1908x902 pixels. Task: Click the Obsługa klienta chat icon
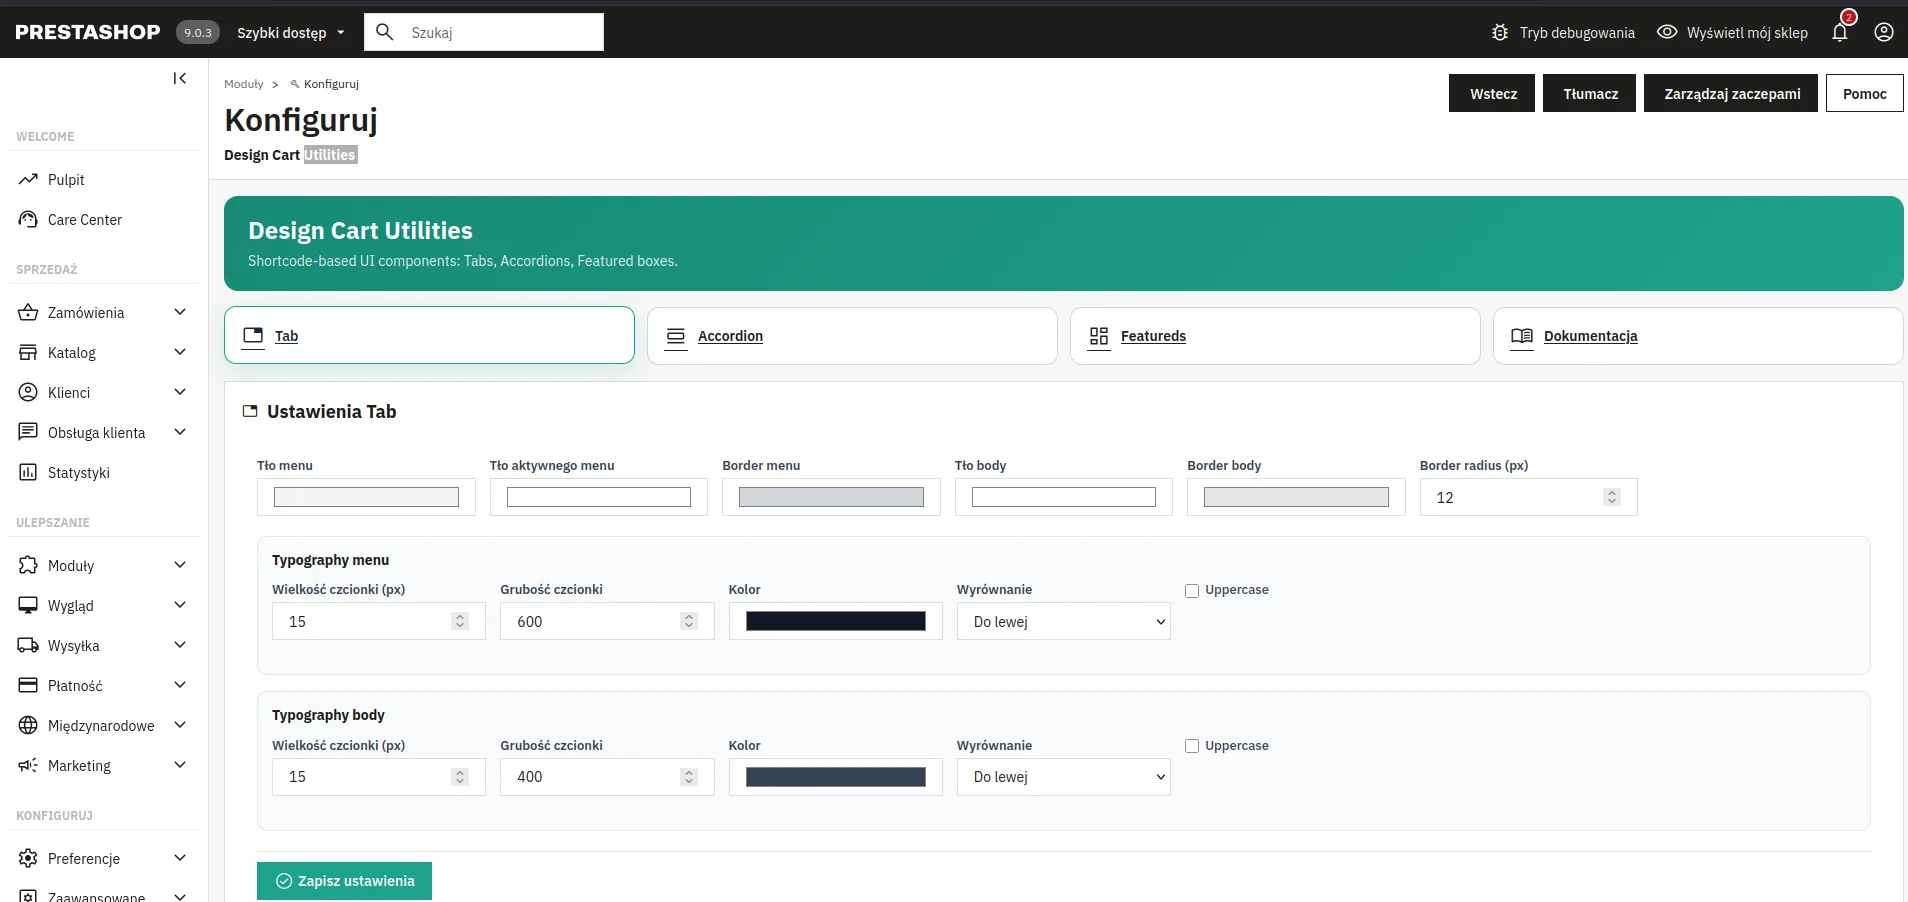pos(28,433)
